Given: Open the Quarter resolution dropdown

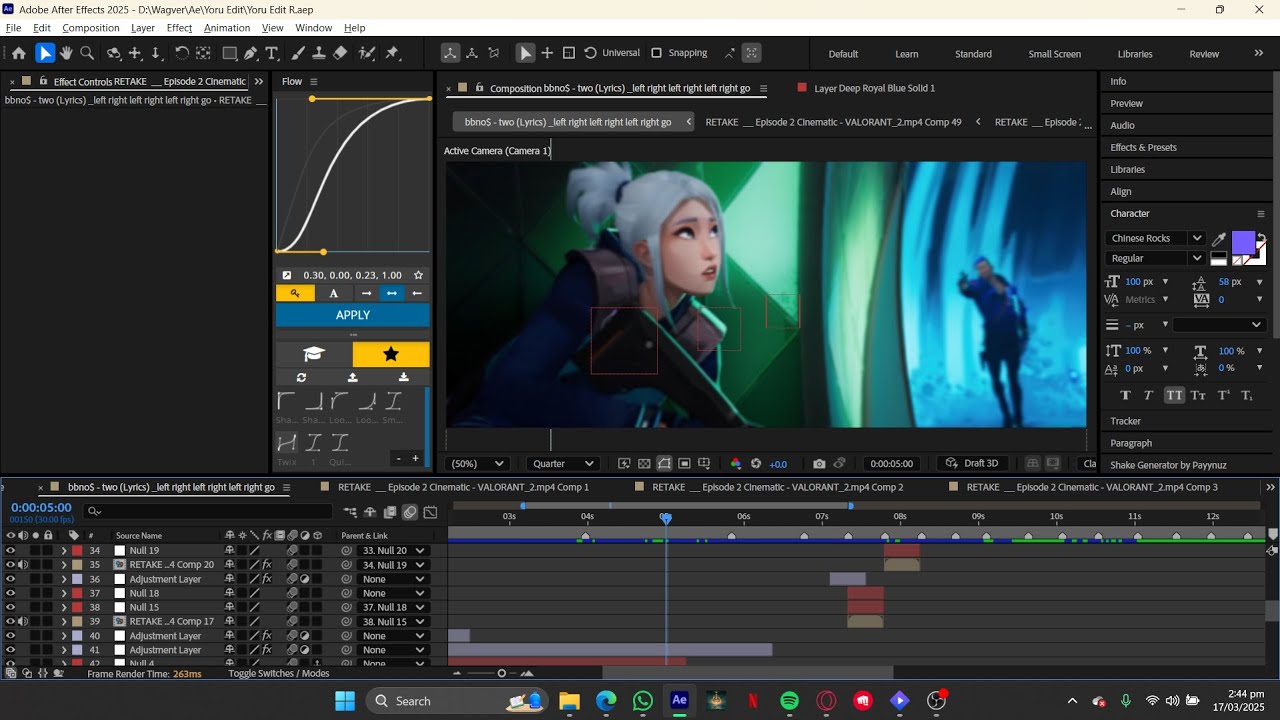Looking at the screenshot, I should coord(563,464).
